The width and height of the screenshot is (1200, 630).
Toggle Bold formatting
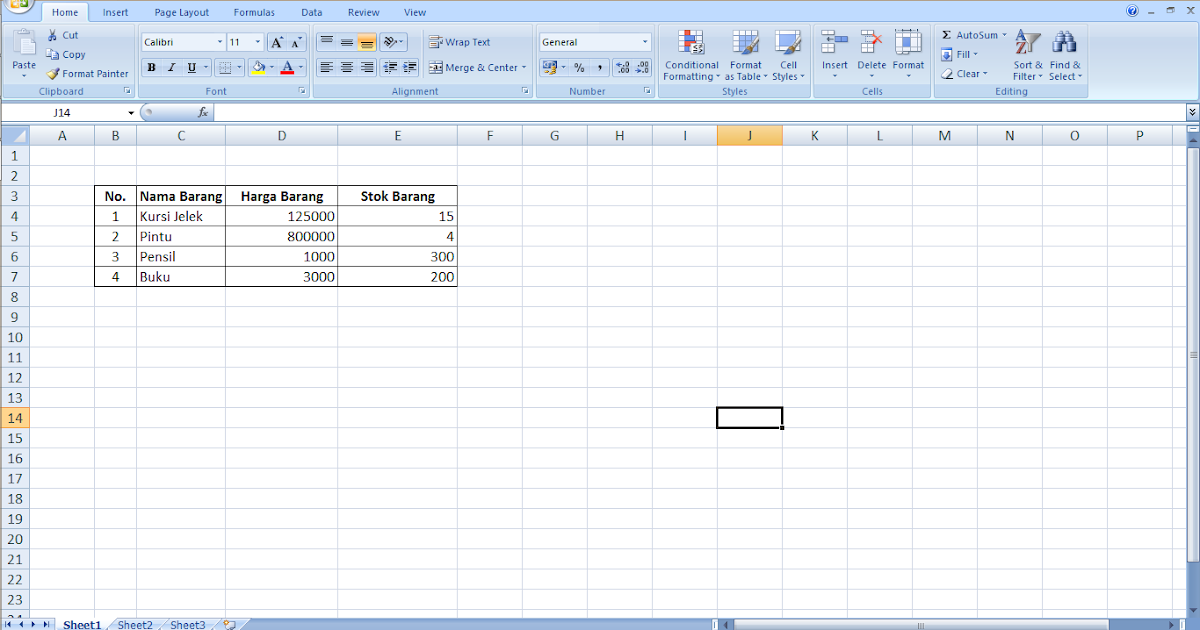pos(151,67)
